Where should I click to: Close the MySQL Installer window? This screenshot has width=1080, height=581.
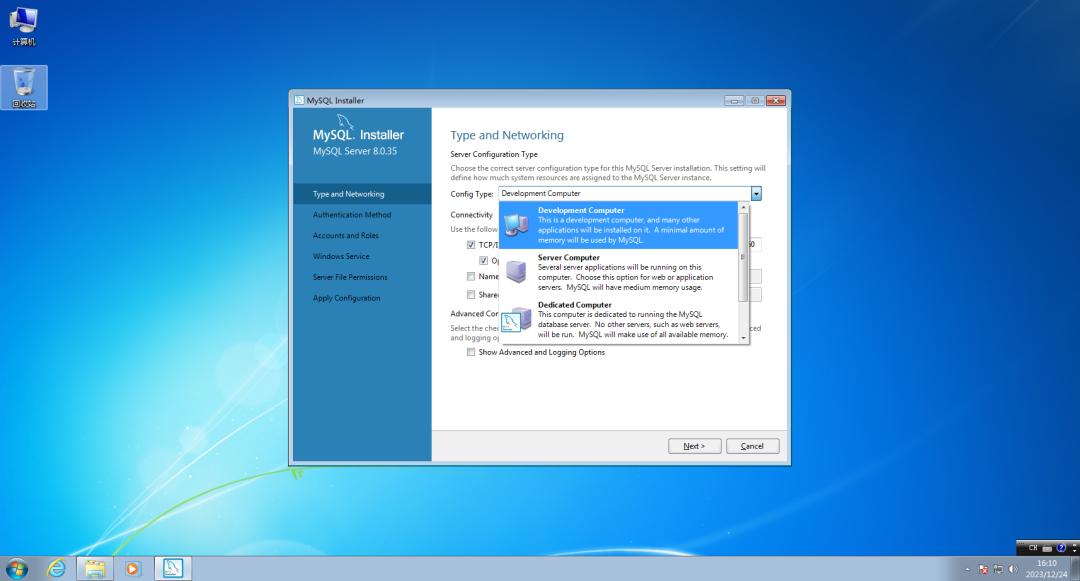point(776,101)
